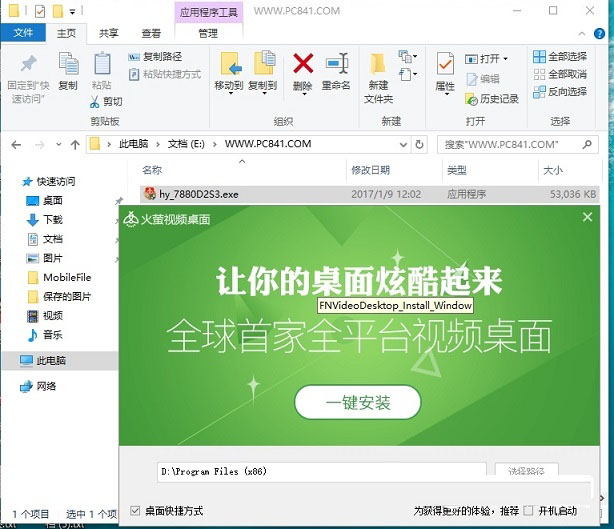Expand Quick Access toolbar customize arrow
Viewport: 614px width, 529px height.
click(72, 12)
